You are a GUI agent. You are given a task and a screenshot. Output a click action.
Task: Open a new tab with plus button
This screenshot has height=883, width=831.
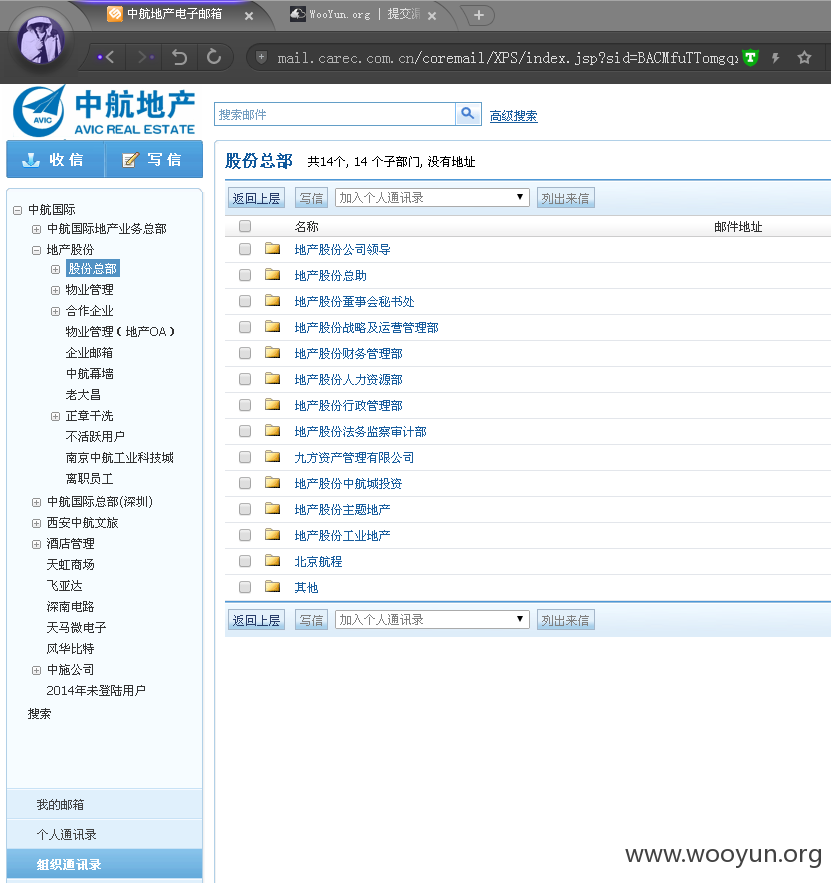[x=479, y=15]
